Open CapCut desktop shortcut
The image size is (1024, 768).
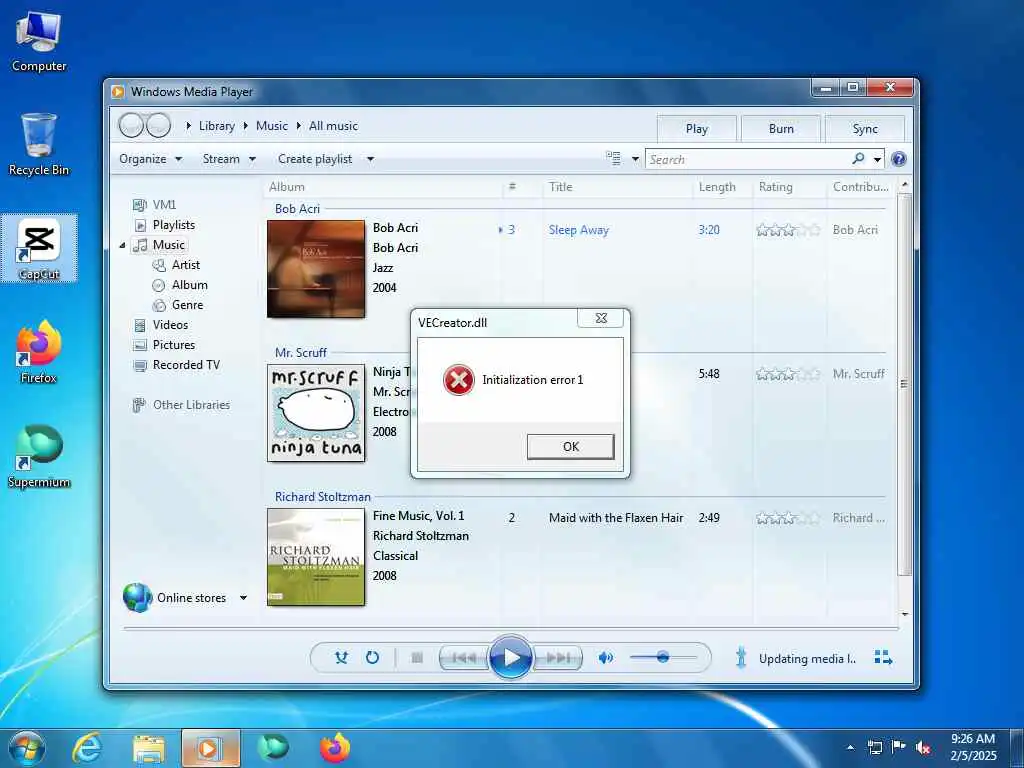39,248
